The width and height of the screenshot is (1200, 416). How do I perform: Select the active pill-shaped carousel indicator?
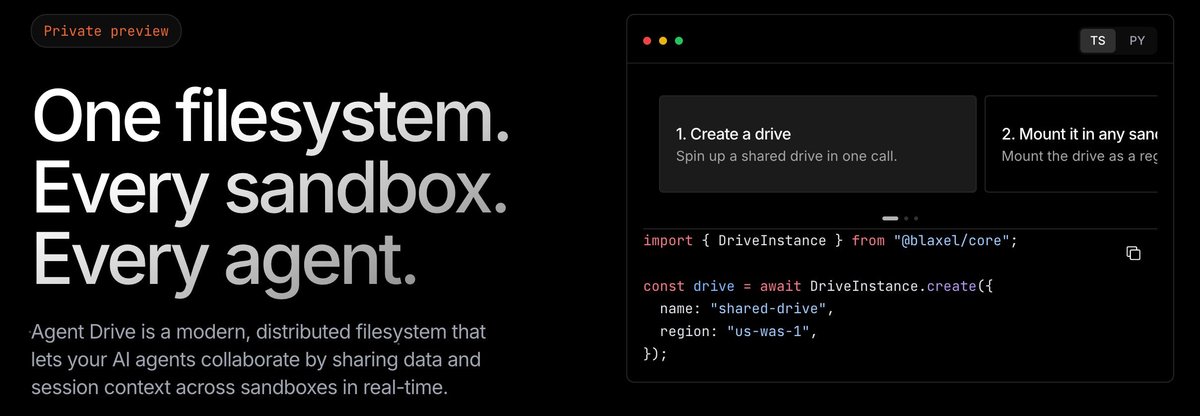(x=890, y=217)
